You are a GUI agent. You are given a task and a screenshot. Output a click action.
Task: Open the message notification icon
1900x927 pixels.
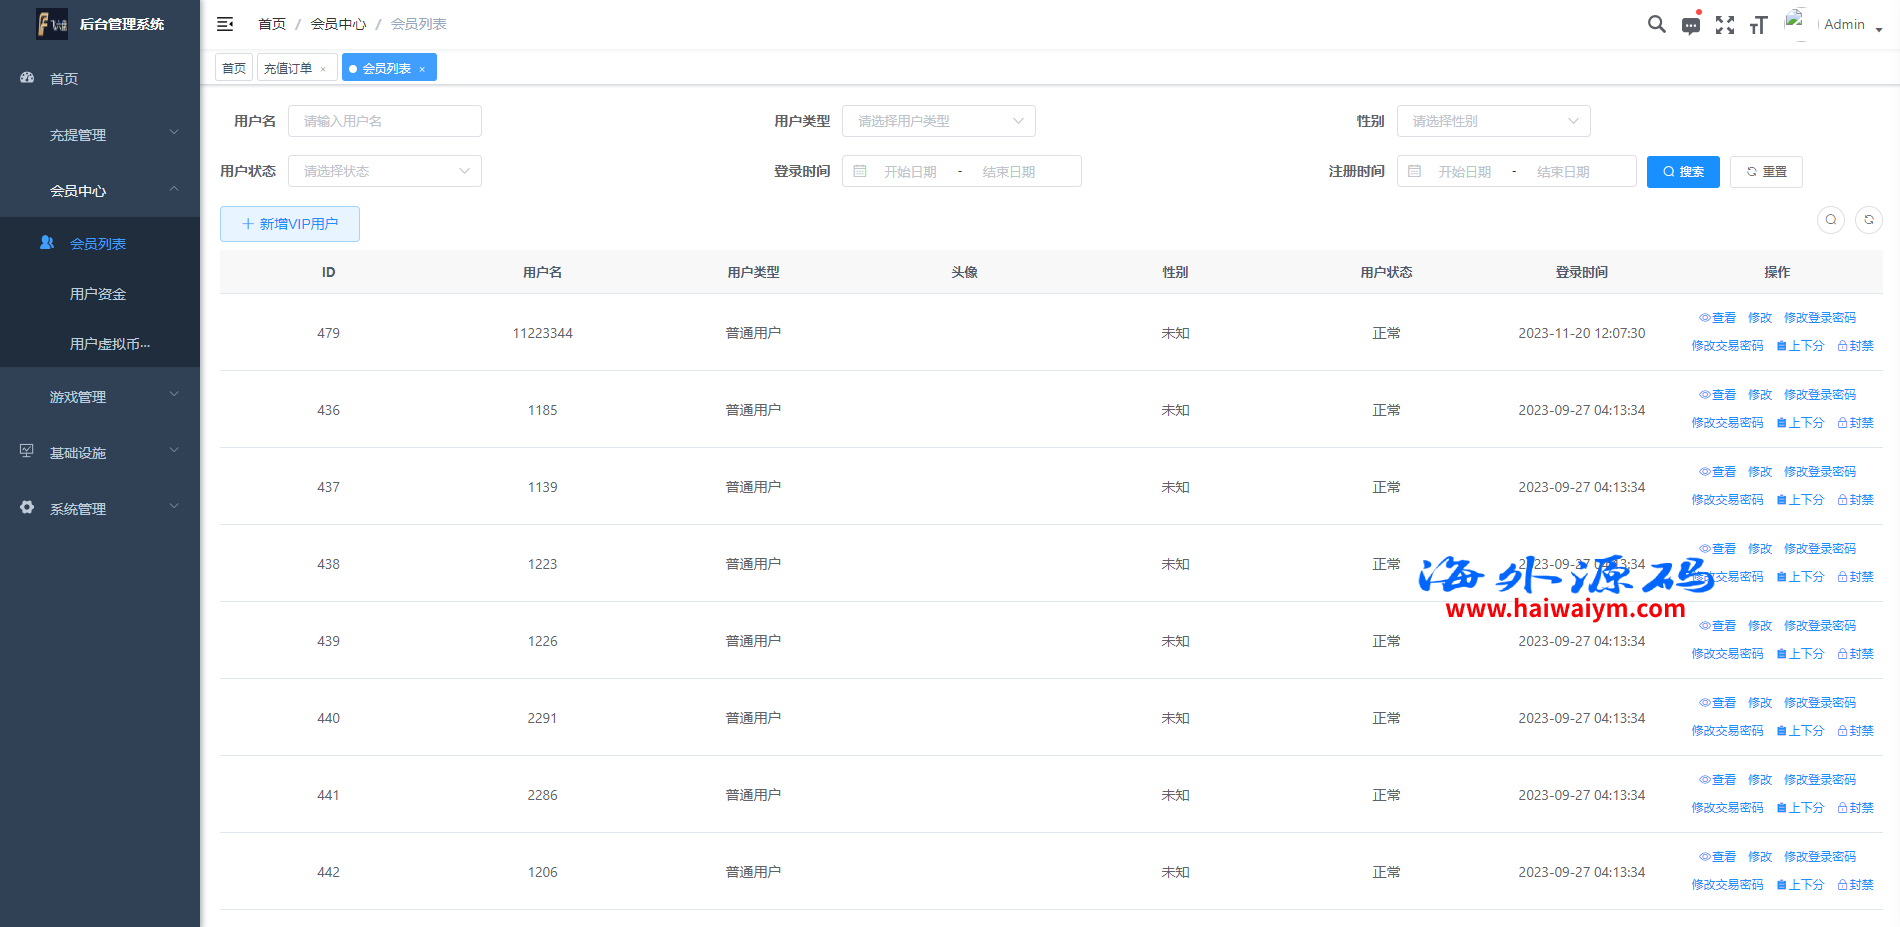(1690, 25)
